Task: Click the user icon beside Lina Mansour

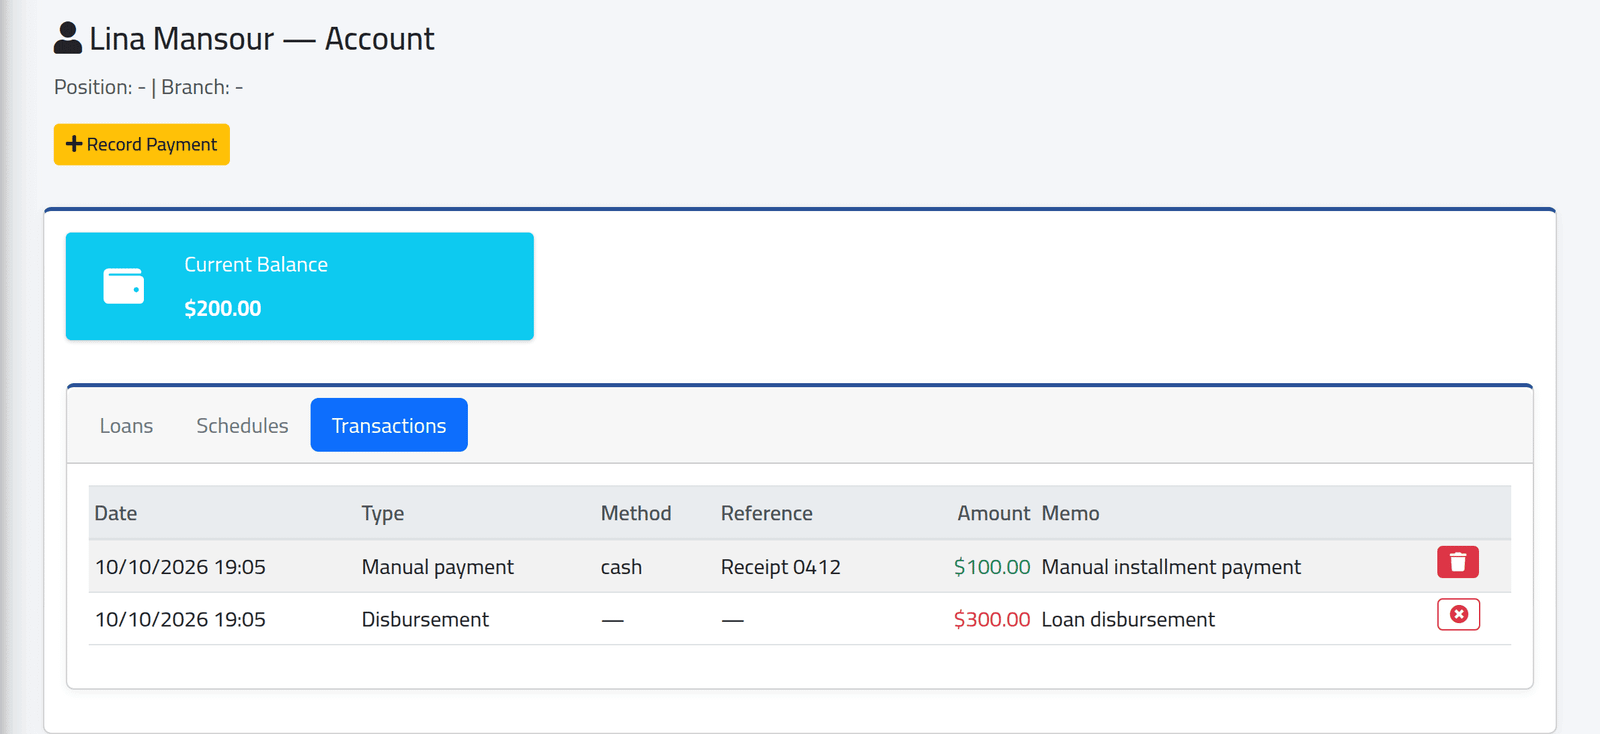Action: point(68,38)
